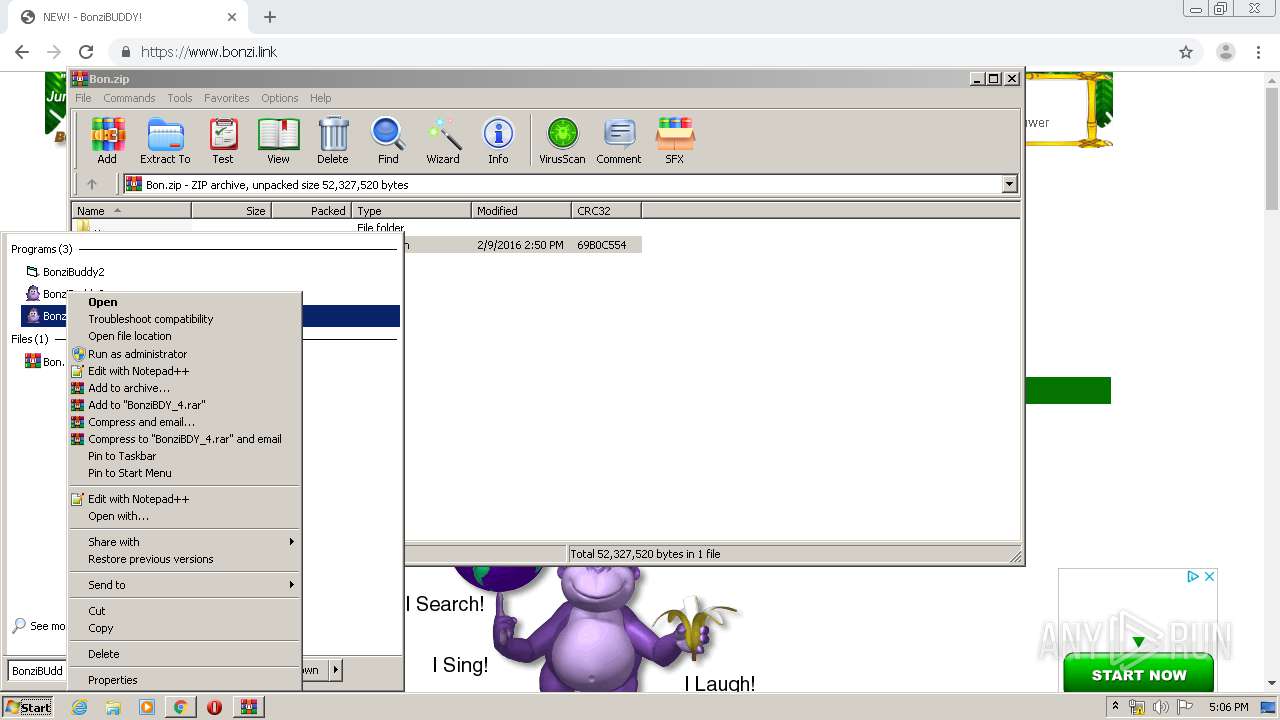The width and height of the screenshot is (1280, 720).
Task: Select Troubleshoot compatibility
Action: click(185, 319)
